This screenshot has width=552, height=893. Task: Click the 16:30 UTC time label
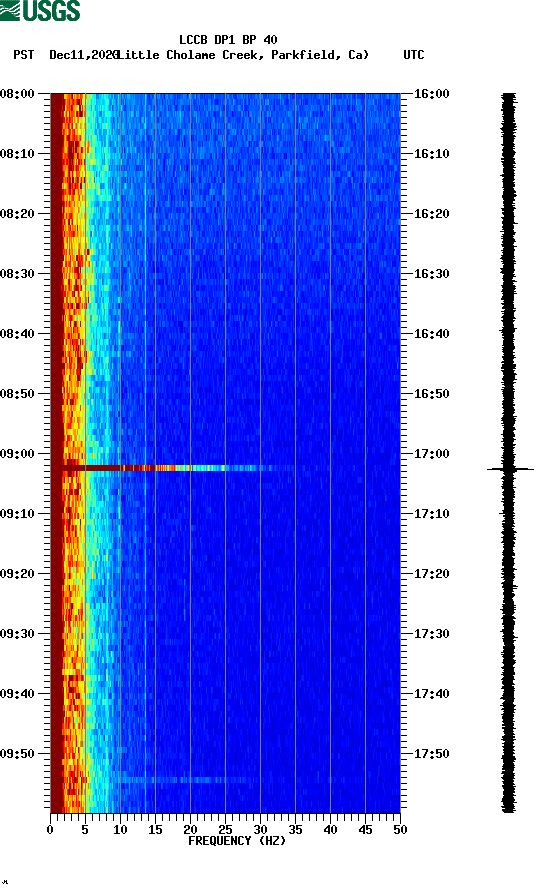pos(431,274)
